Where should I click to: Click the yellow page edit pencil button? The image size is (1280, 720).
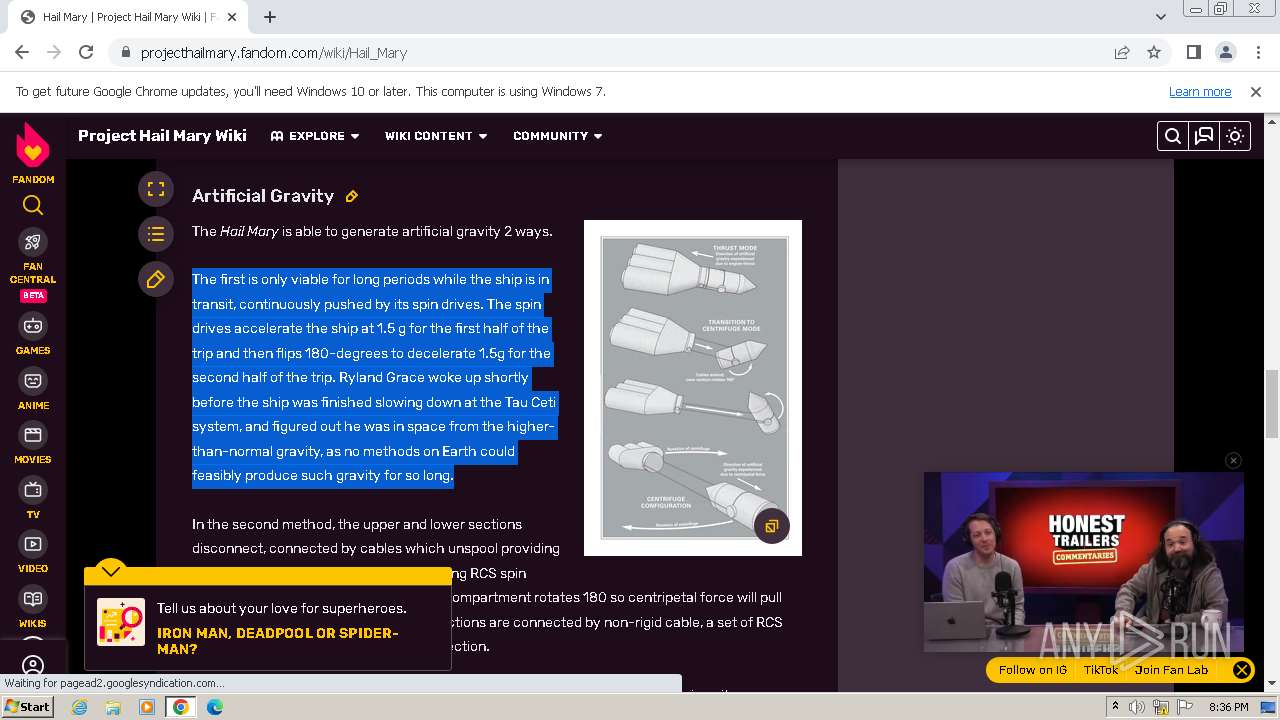click(156, 280)
